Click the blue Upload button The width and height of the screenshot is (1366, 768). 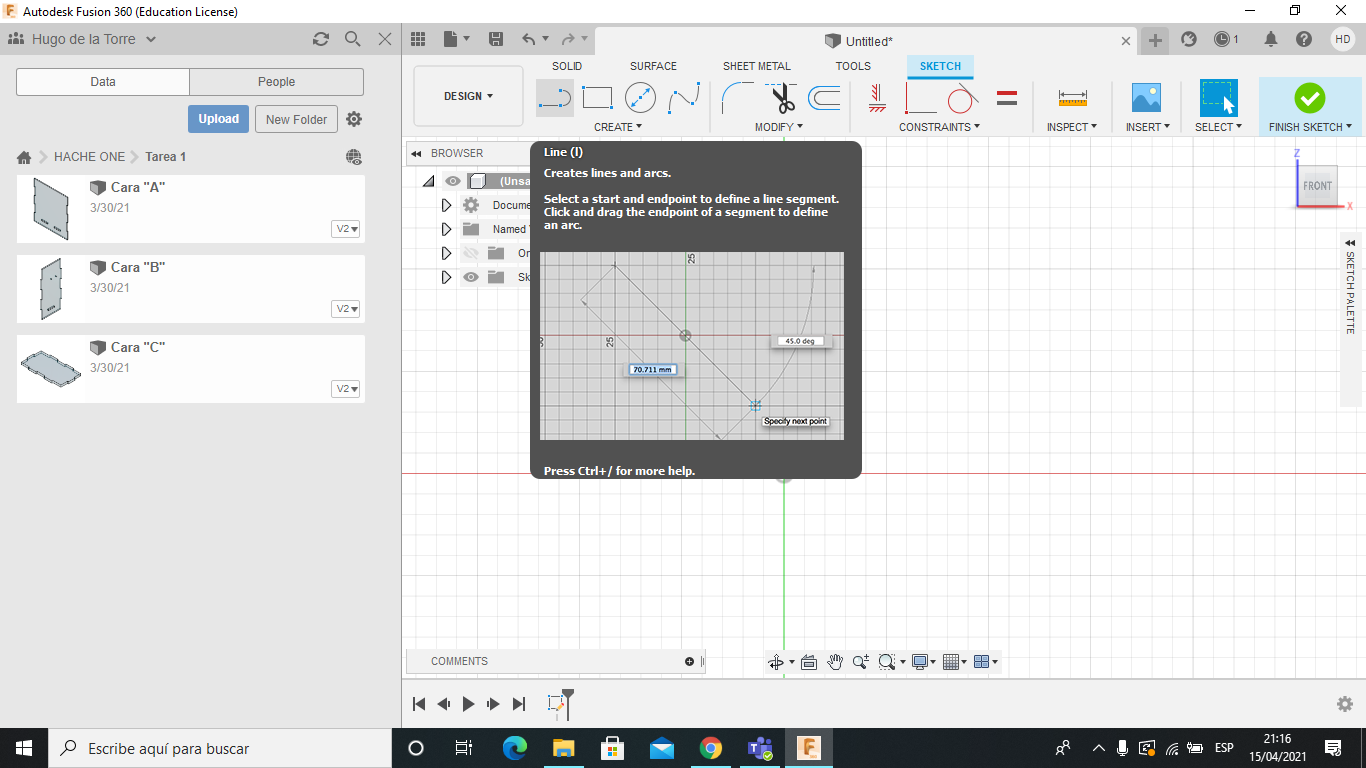pos(218,119)
